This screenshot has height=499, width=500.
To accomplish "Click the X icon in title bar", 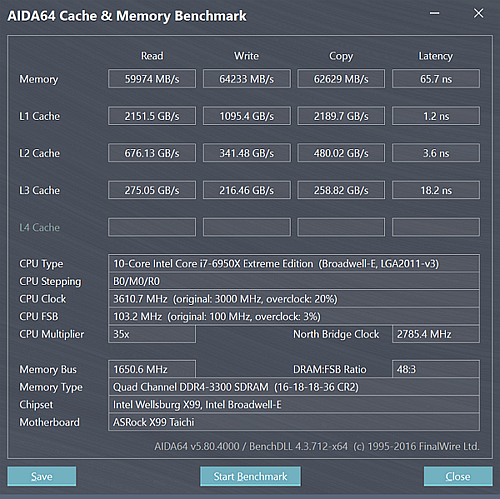I will coord(478,13).
